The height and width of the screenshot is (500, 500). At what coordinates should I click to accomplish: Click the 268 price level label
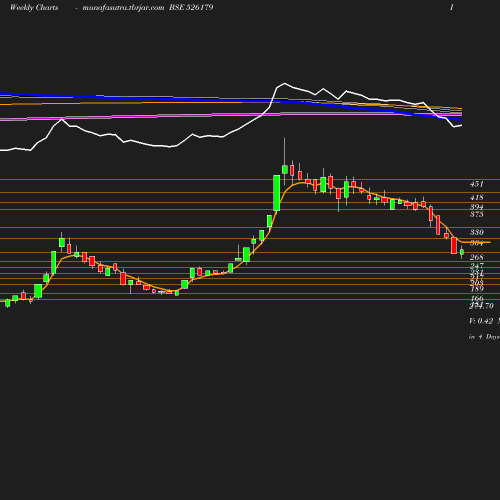pyautogui.click(x=477, y=257)
